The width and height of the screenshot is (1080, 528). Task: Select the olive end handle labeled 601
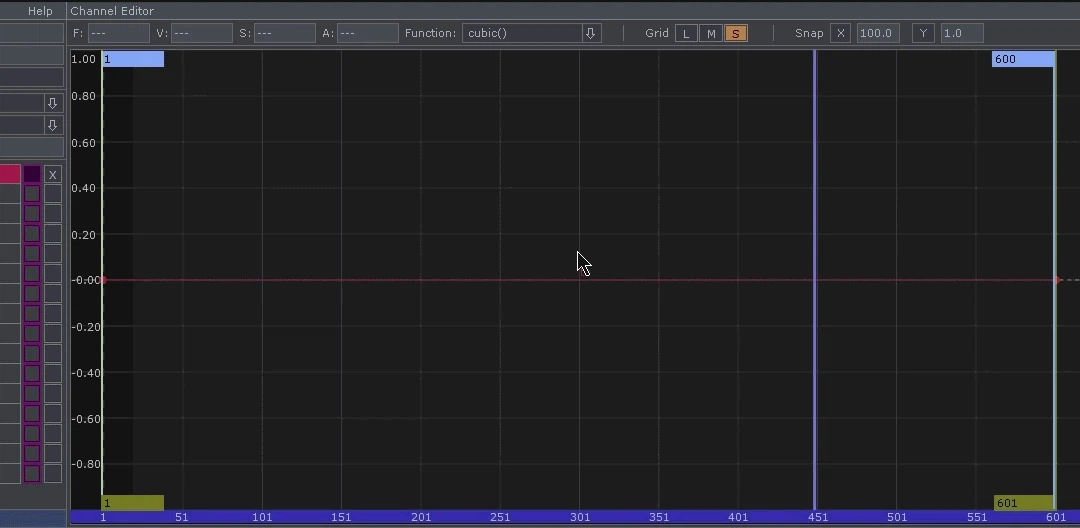pos(1024,503)
